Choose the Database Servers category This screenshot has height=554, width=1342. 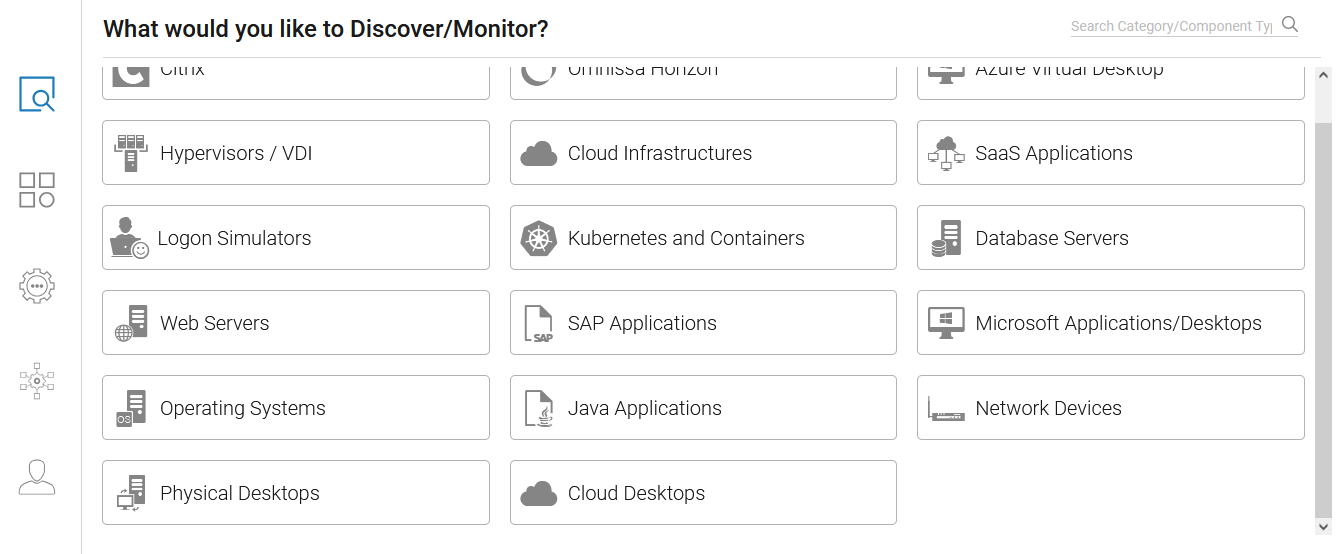(1111, 238)
